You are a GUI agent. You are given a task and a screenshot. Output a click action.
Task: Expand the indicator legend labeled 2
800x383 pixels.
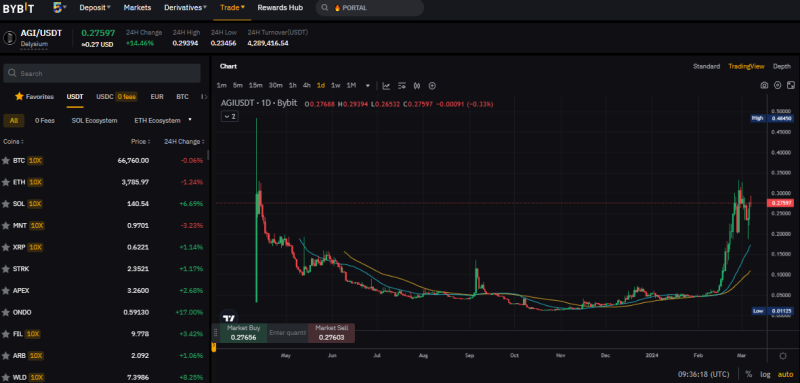(x=230, y=117)
